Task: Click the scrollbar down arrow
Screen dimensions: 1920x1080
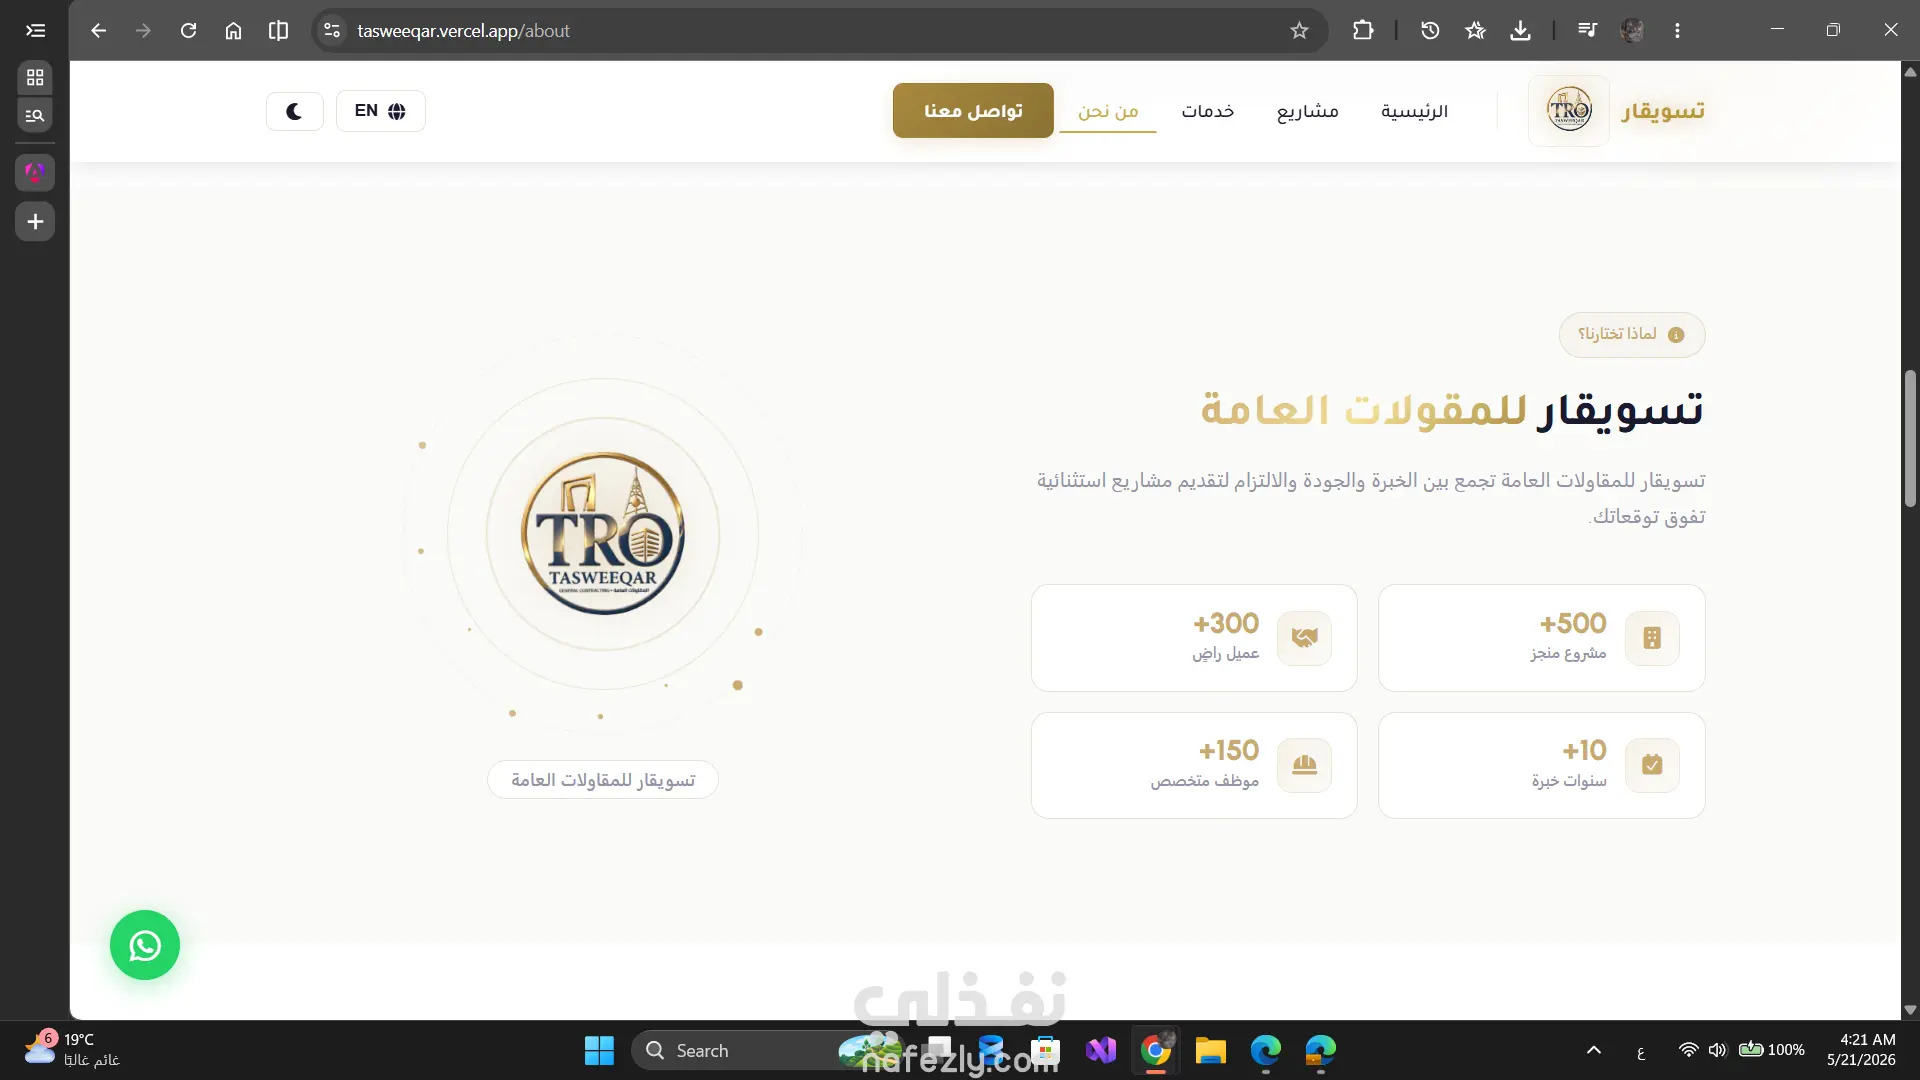Action: (x=1910, y=1010)
